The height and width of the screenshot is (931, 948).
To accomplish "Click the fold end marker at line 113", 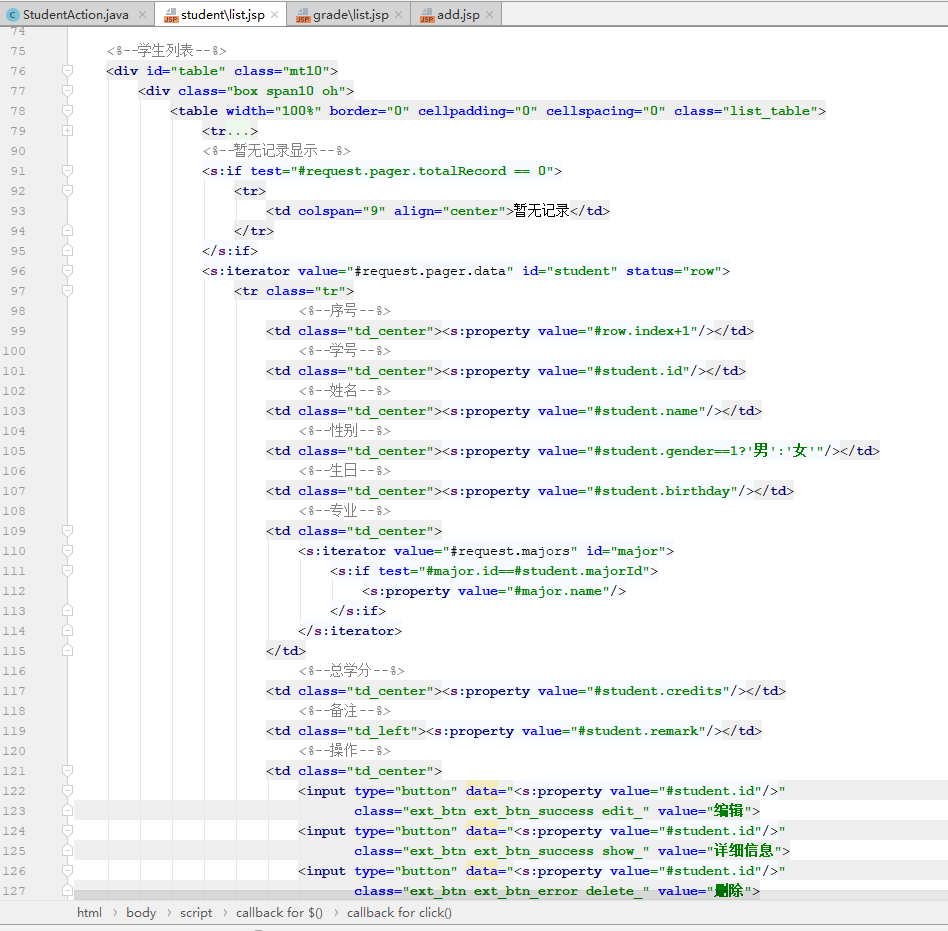I will (x=68, y=611).
